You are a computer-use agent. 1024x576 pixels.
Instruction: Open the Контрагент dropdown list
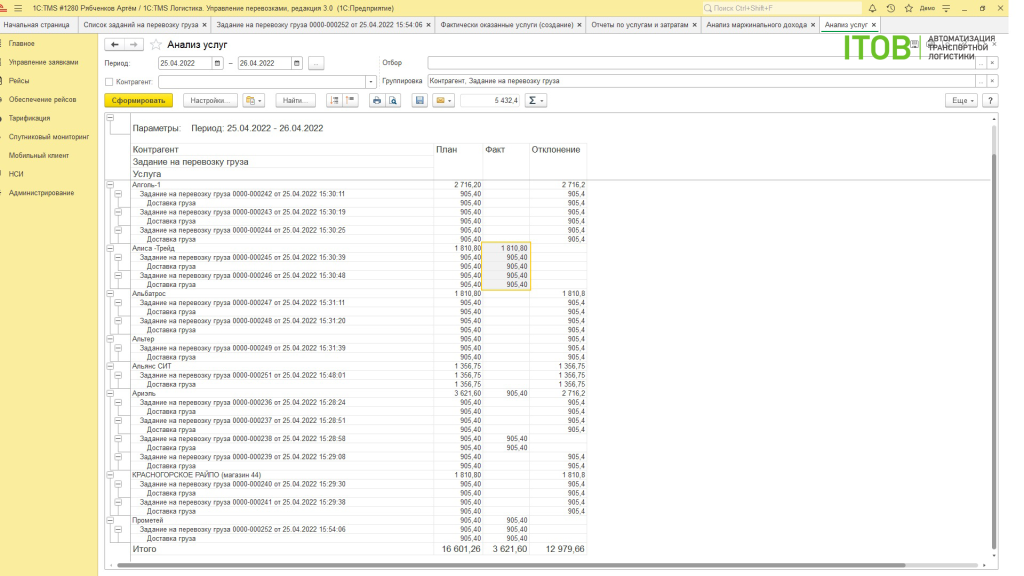pos(371,82)
